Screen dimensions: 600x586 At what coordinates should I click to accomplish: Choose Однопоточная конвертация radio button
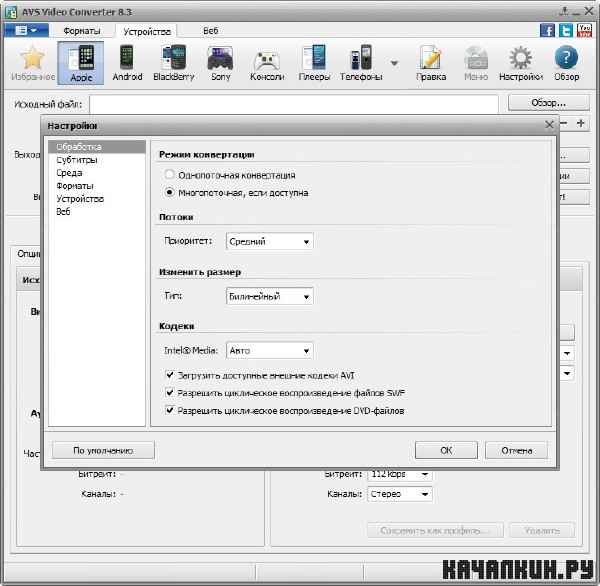pyautogui.click(x=170, y=175)
